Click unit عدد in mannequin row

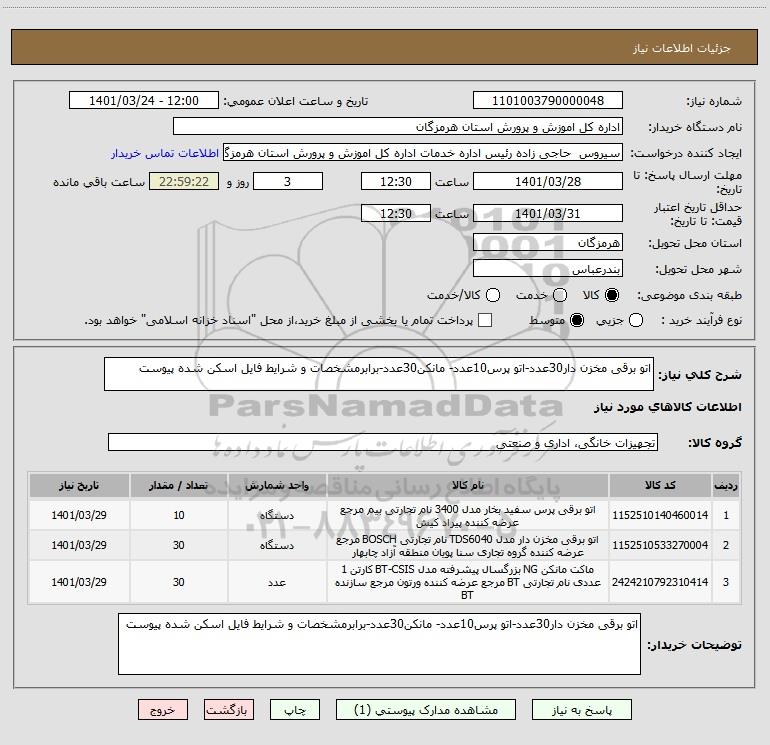point(277,582)
